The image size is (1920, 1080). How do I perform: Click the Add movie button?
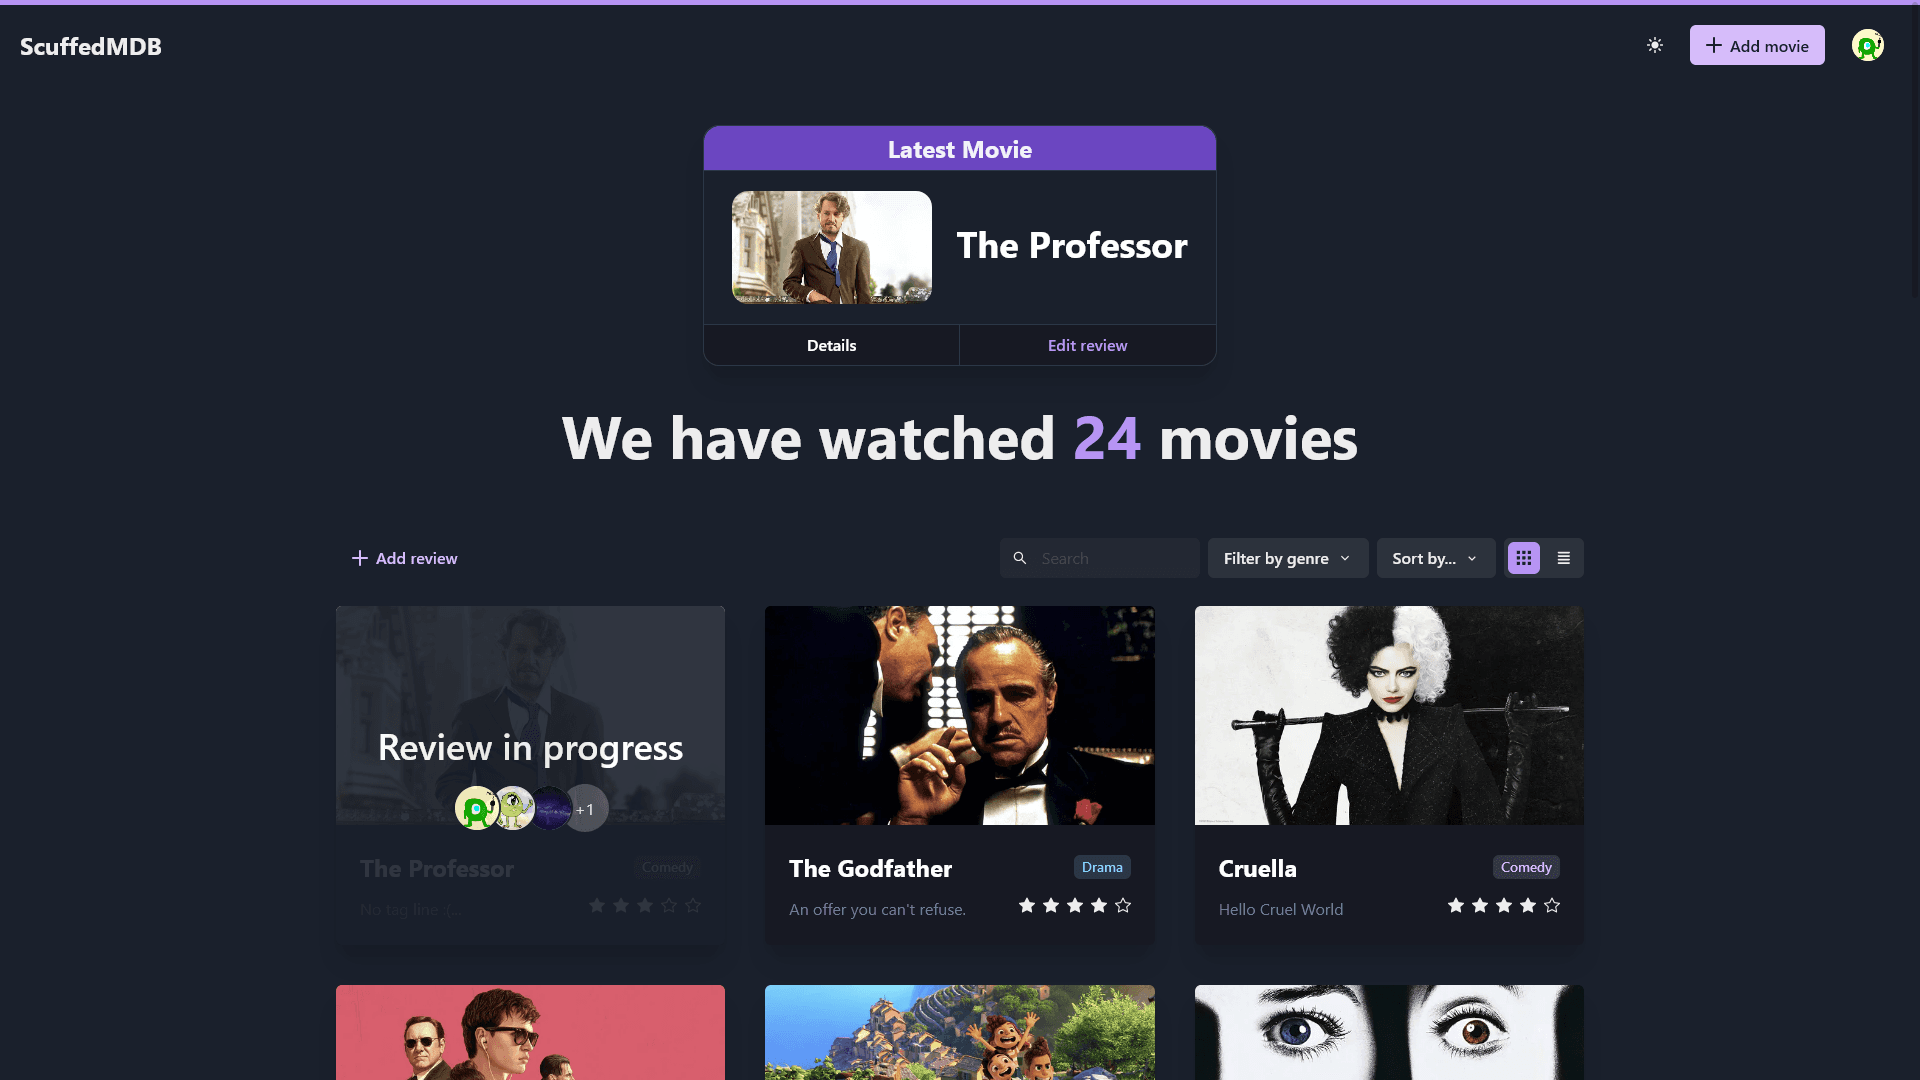(x=1756, y=45)
